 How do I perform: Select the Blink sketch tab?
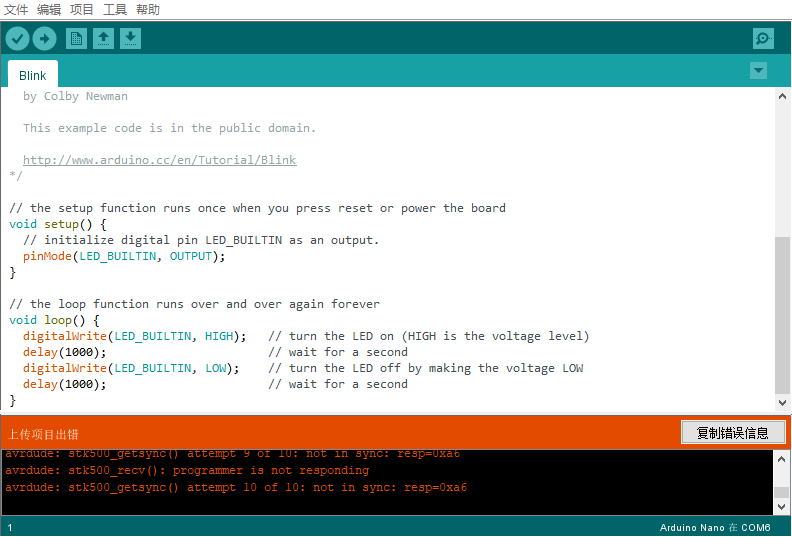coord(33,75)
